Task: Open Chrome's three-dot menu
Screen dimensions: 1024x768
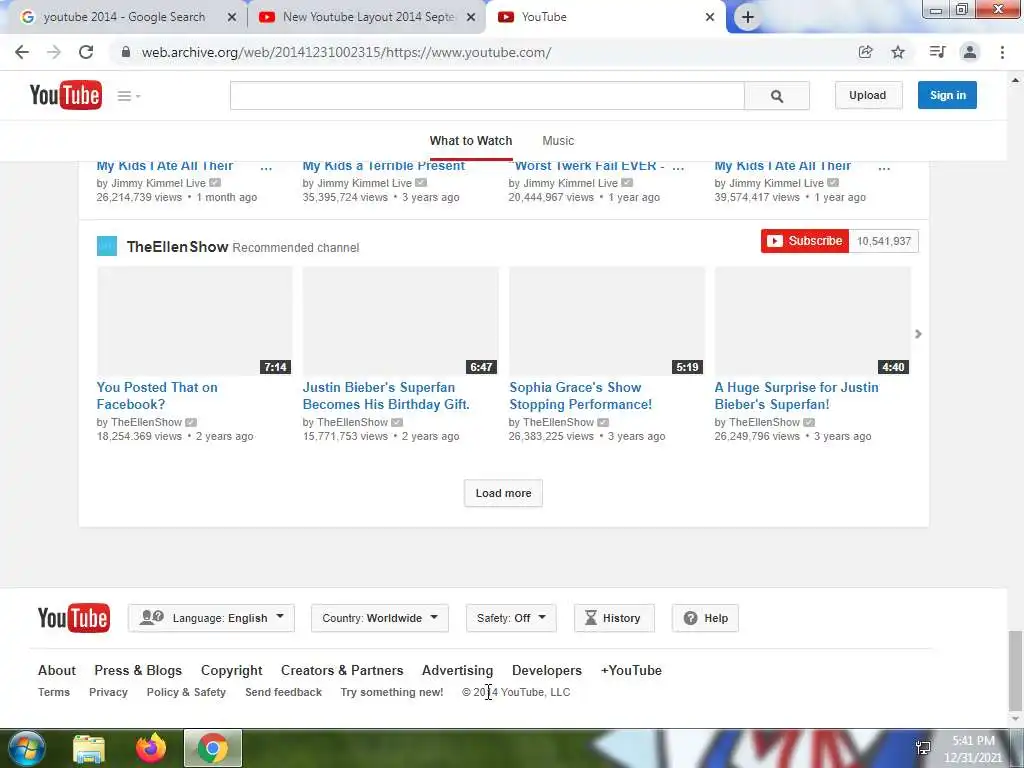Action: (x=1002, y=52)
